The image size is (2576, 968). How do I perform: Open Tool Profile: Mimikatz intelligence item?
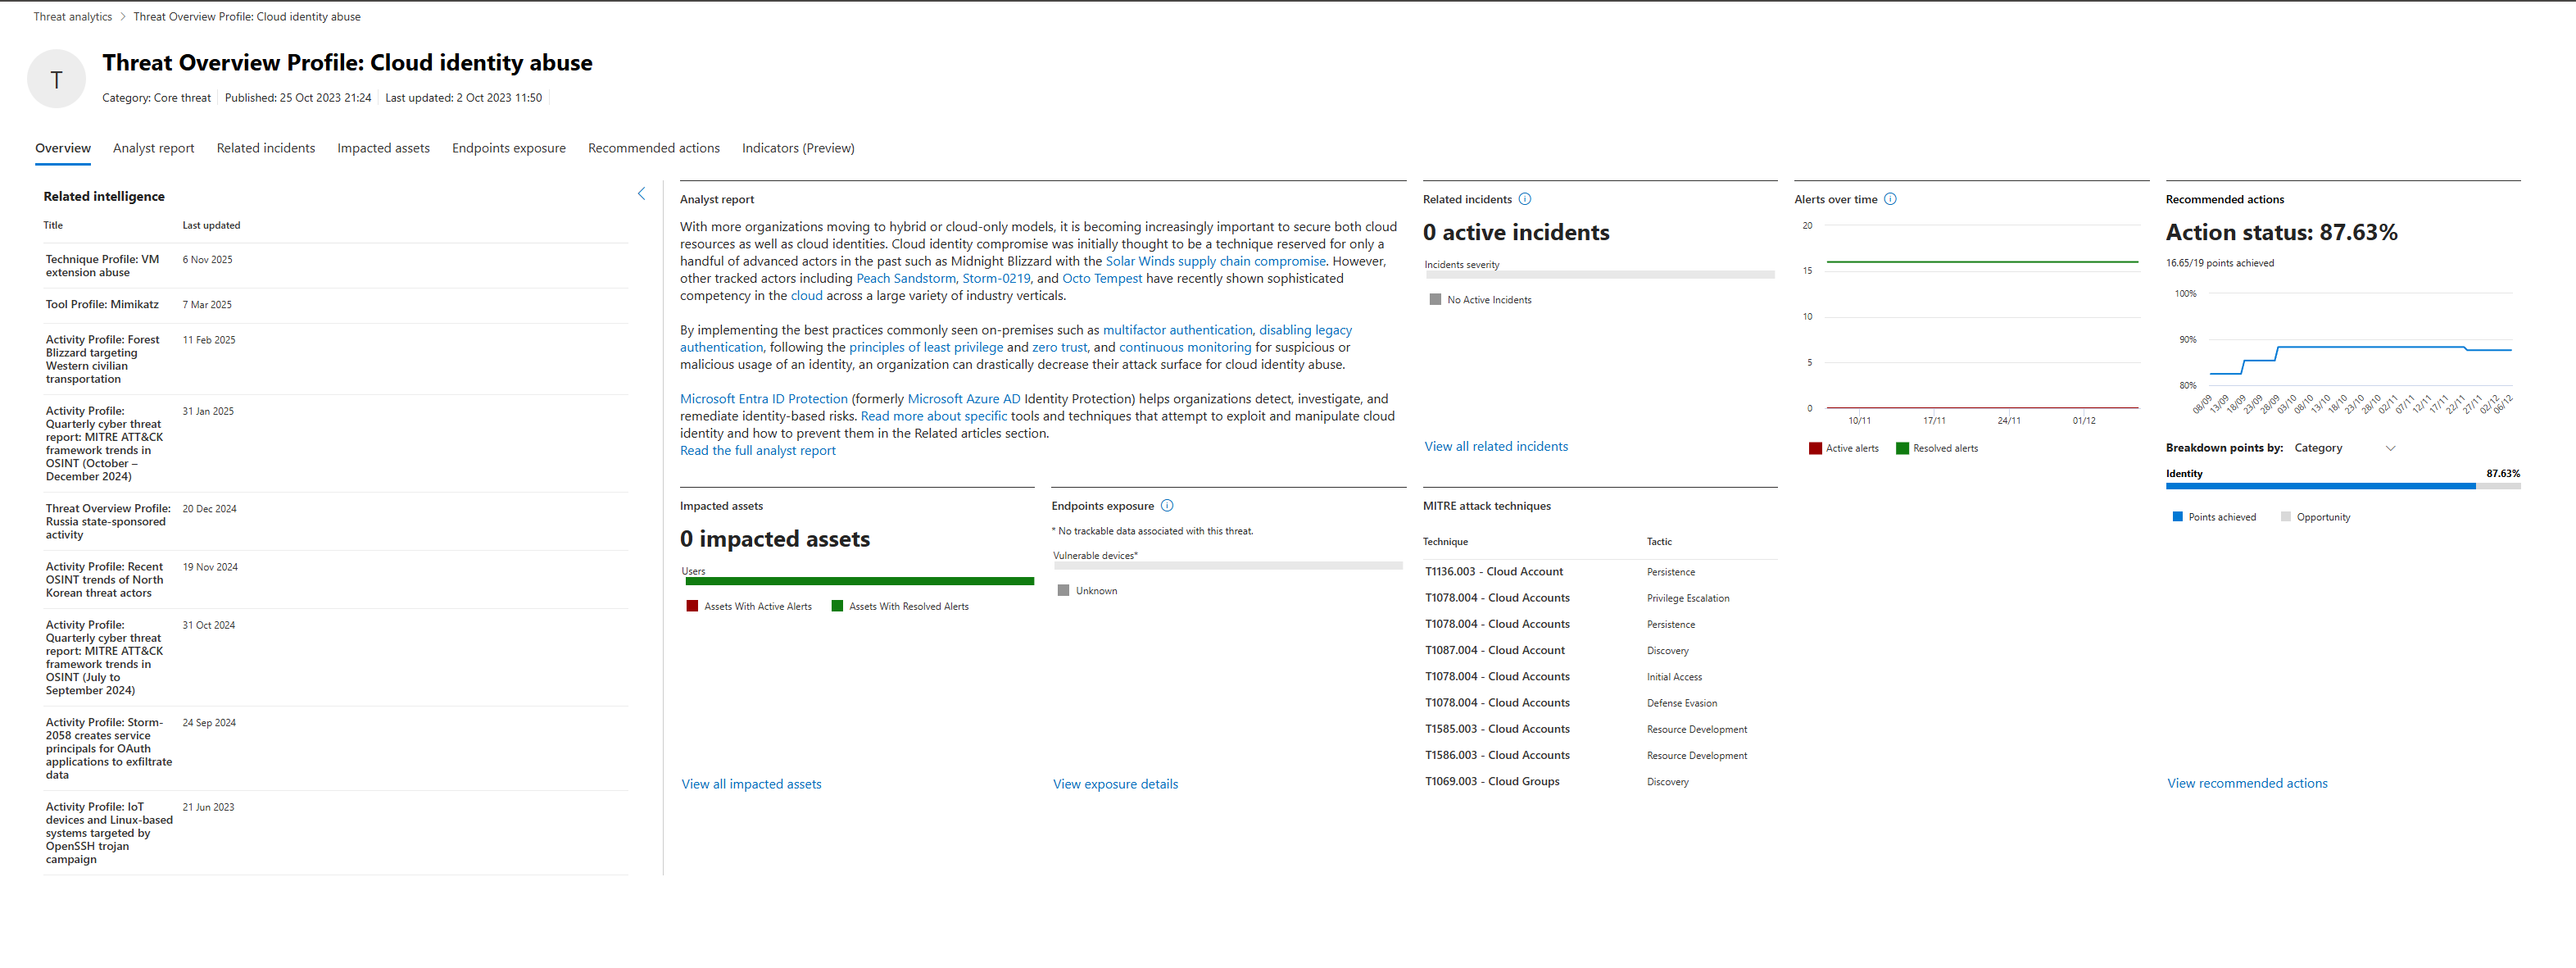coord(102,304)
